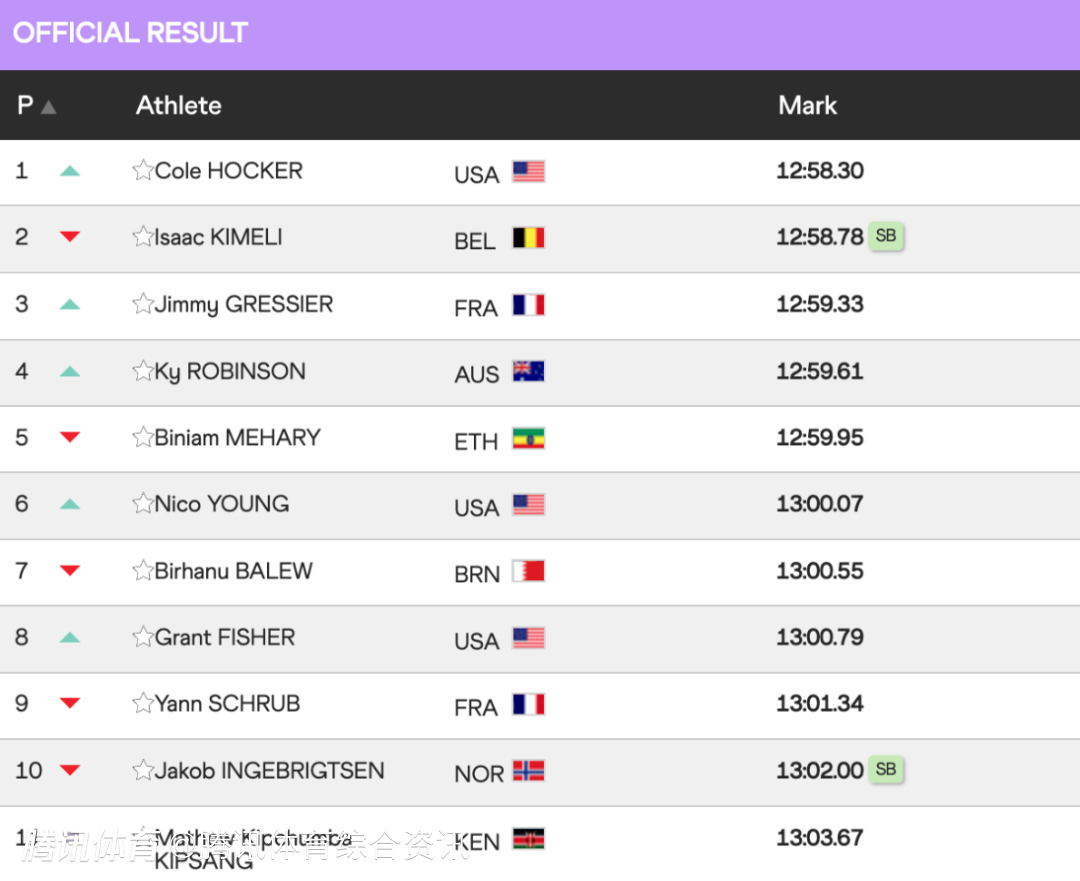Click the green up arrow for Nico YOUNG
Image resolution: width=1080 pixels, height=881 pixels.
[x=70, y=504]
